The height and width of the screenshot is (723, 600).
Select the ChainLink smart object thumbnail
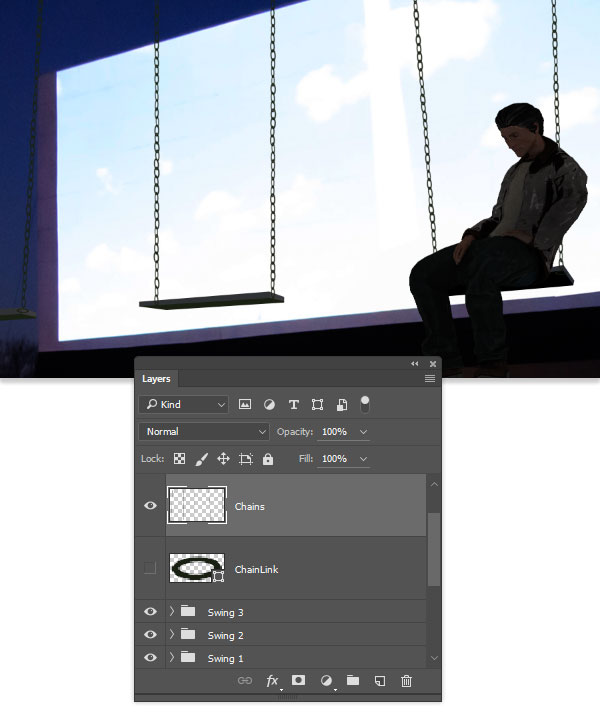point(197,568)
